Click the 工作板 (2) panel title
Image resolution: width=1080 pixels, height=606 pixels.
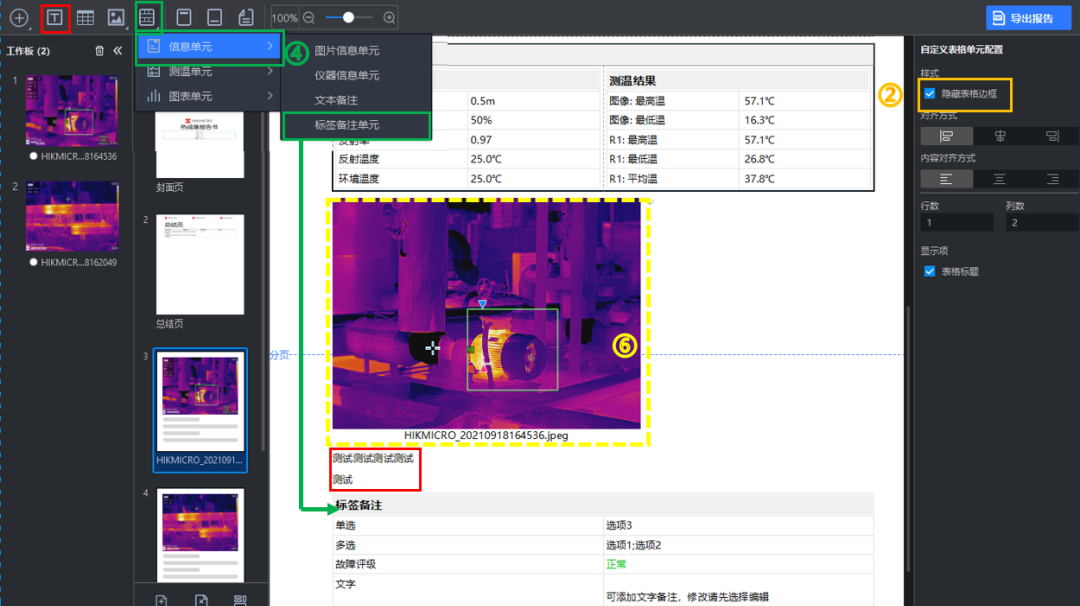[28, 51]
